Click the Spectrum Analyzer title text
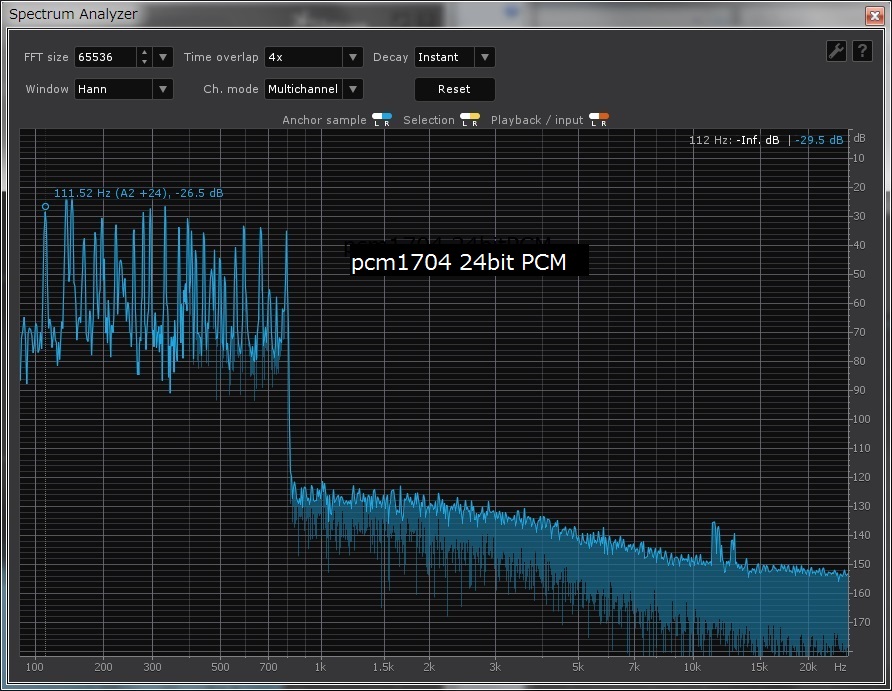Image resolution: width=892 pixels, height=691 pixels. [x=73, y=14]
